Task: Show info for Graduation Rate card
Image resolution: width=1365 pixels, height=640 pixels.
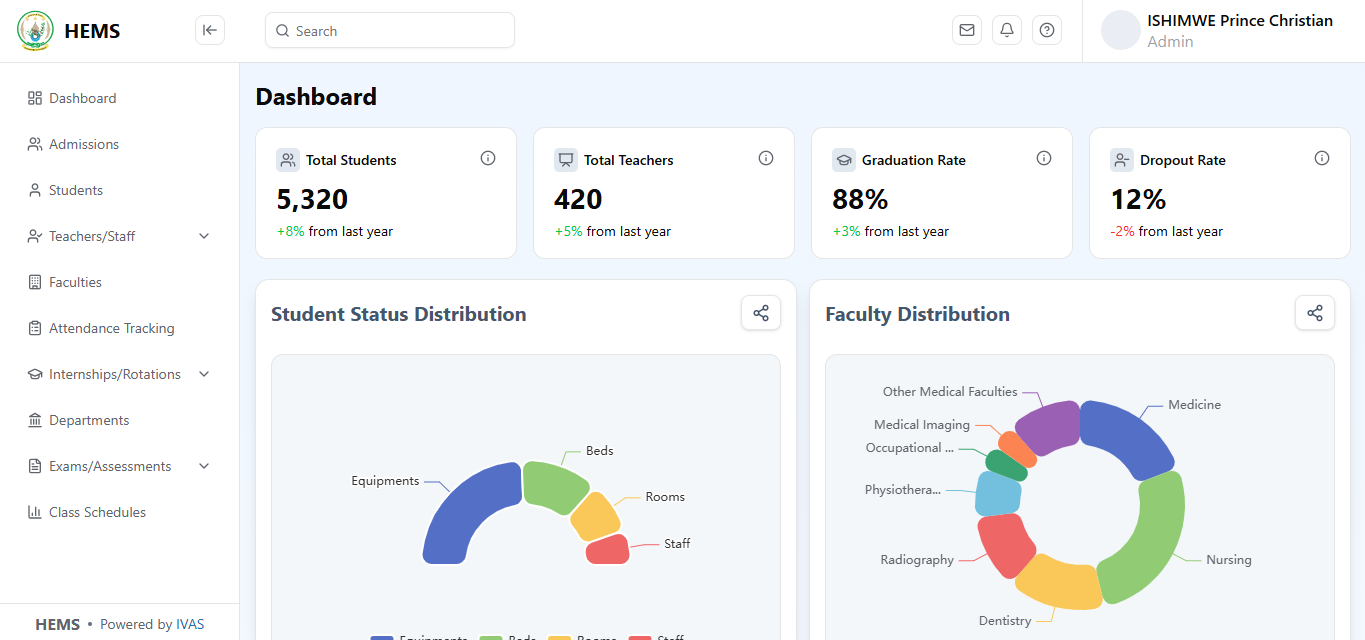Action: tap(1044, 158)
